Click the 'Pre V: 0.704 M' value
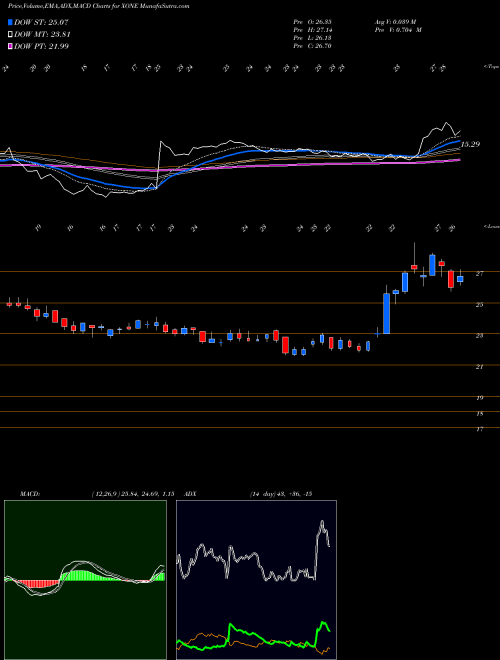Viewport: 500px width, 660px height. pyautogui.click(x=397, y=30)
